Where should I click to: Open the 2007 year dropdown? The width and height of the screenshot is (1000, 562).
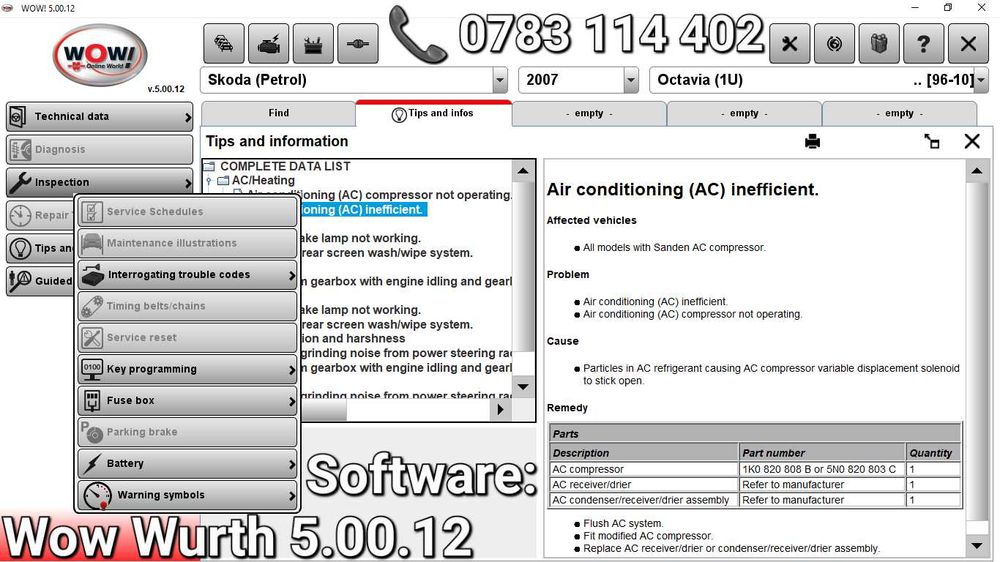[x=631, y=80]
